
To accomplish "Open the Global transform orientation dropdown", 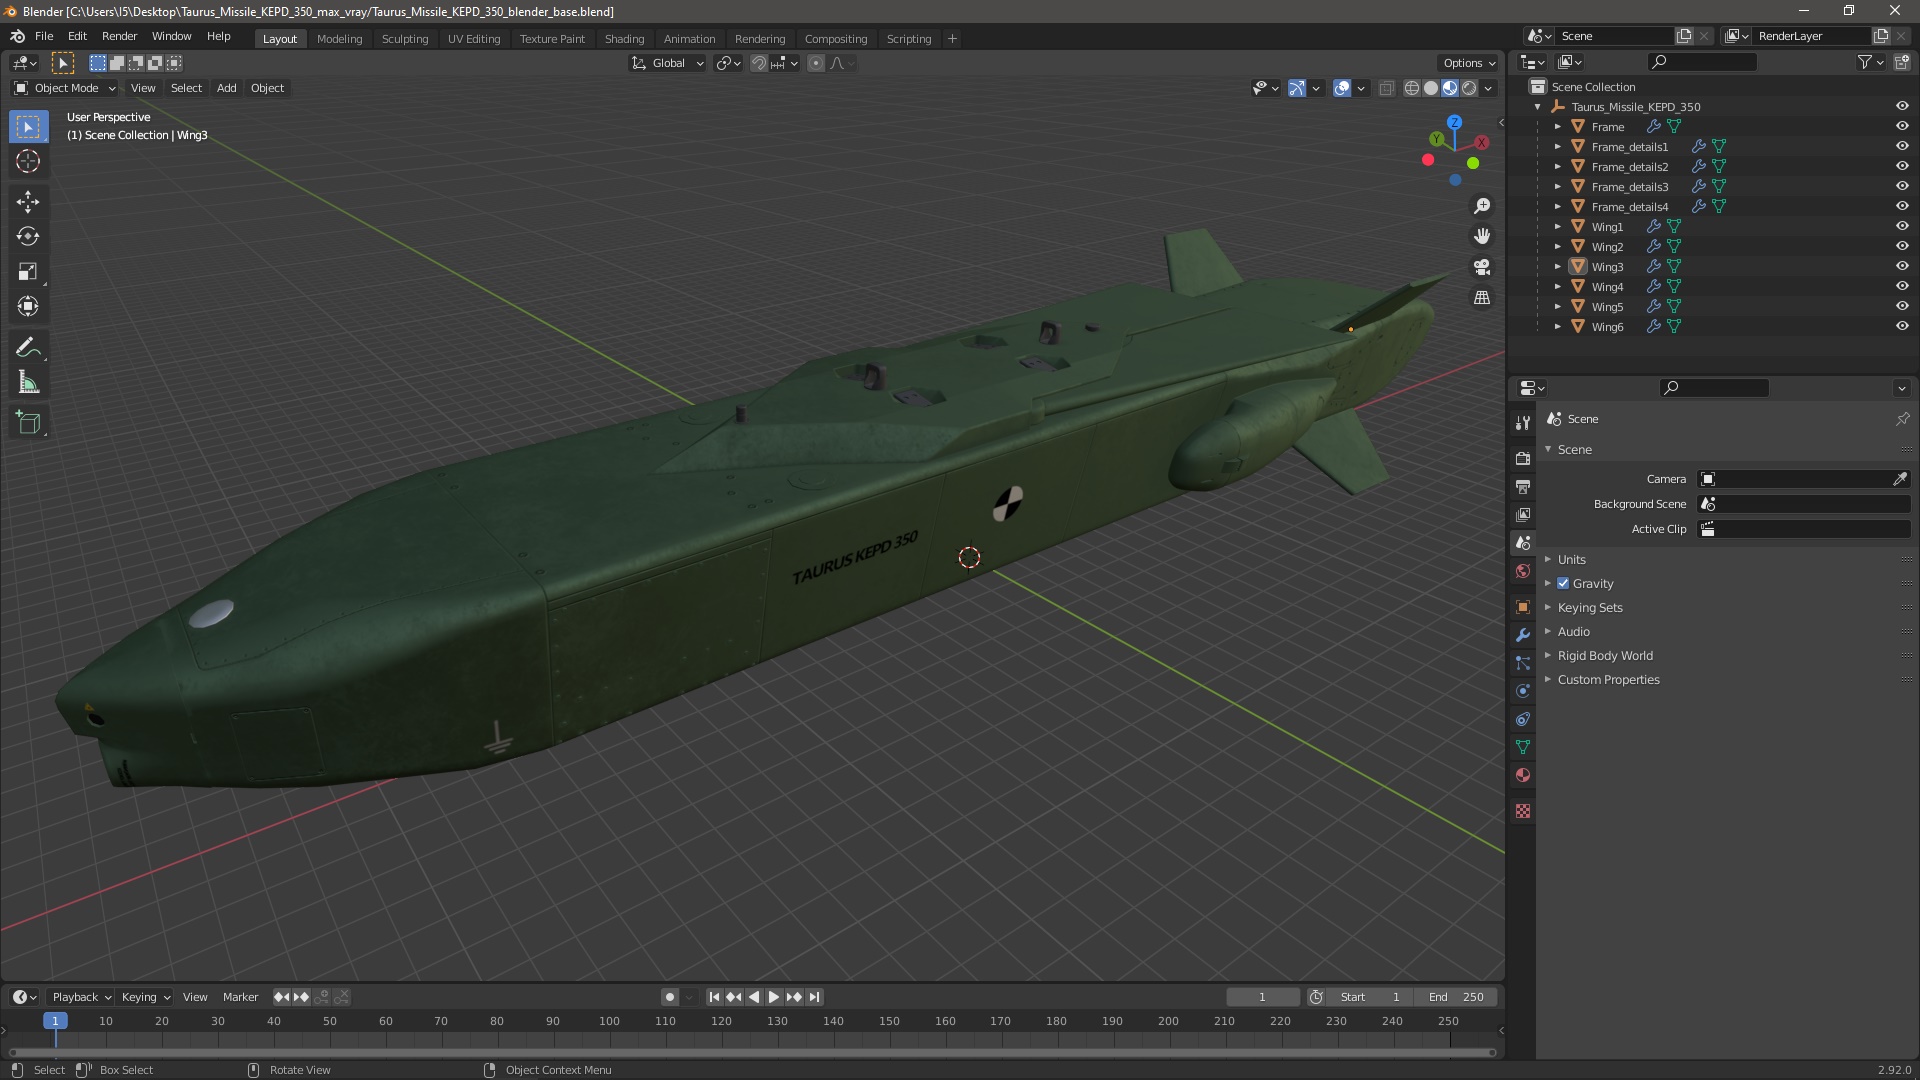I will [668, 63].
